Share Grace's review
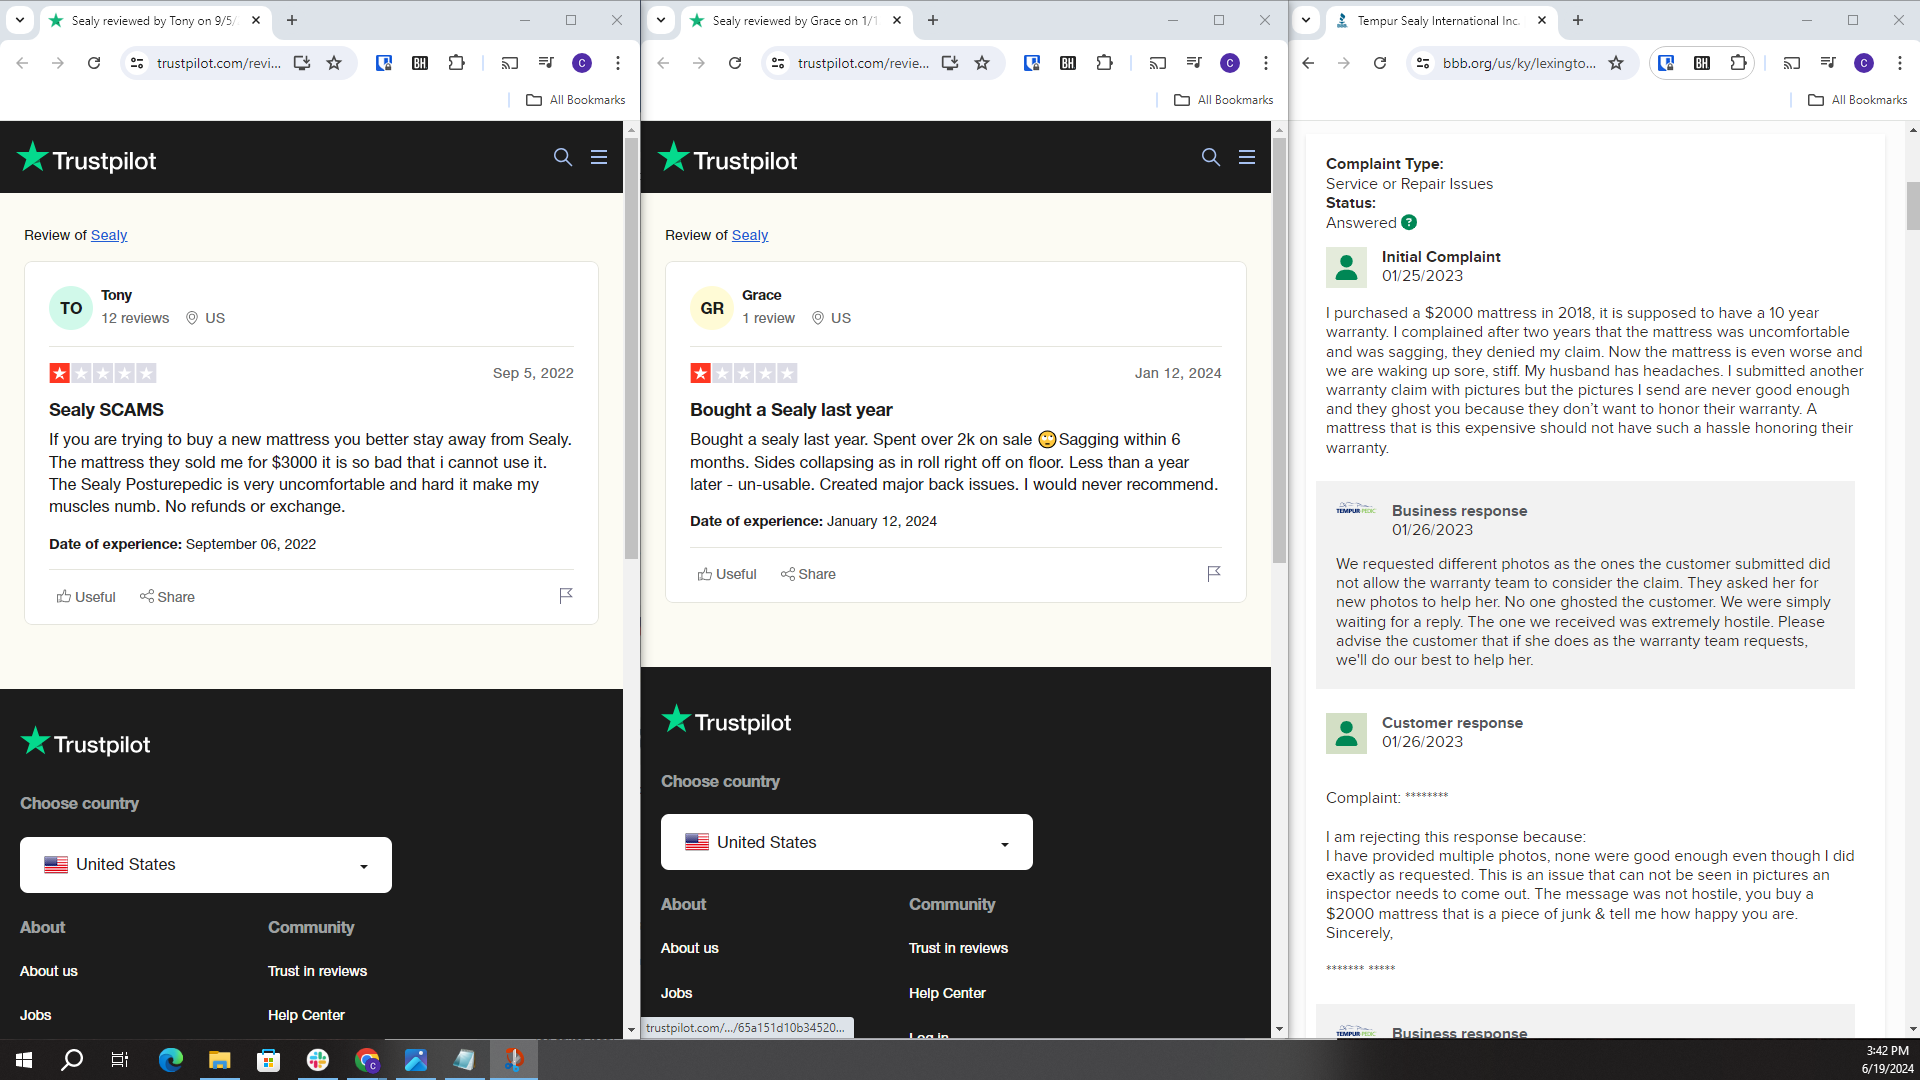The height and width of the screenshot is (1080, 1920). point(808,574)
